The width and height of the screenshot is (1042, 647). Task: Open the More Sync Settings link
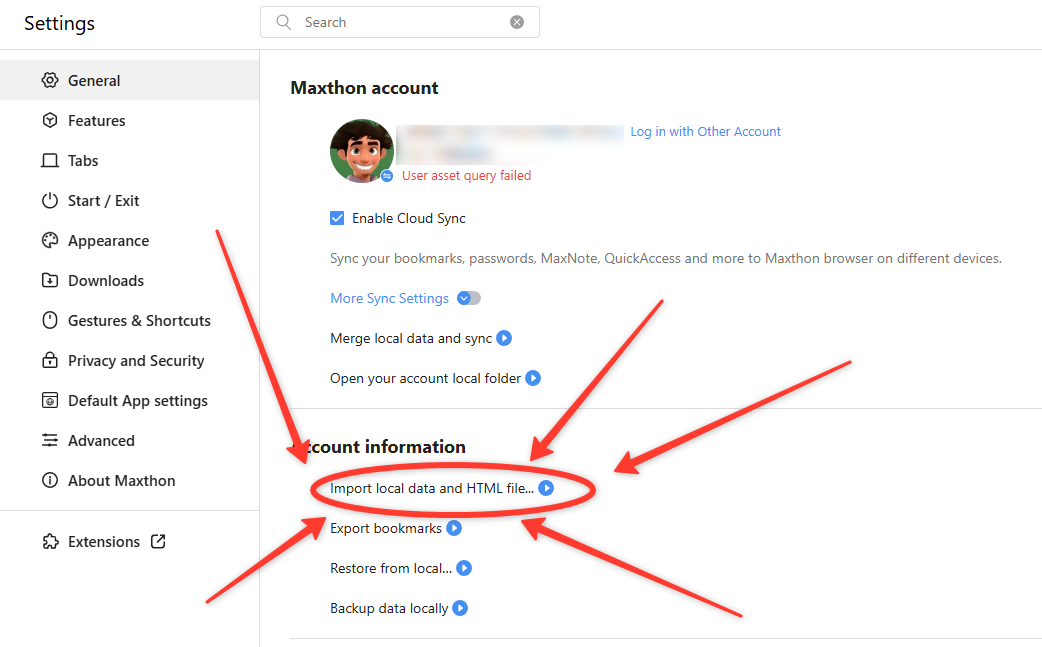tap(389, 298)
